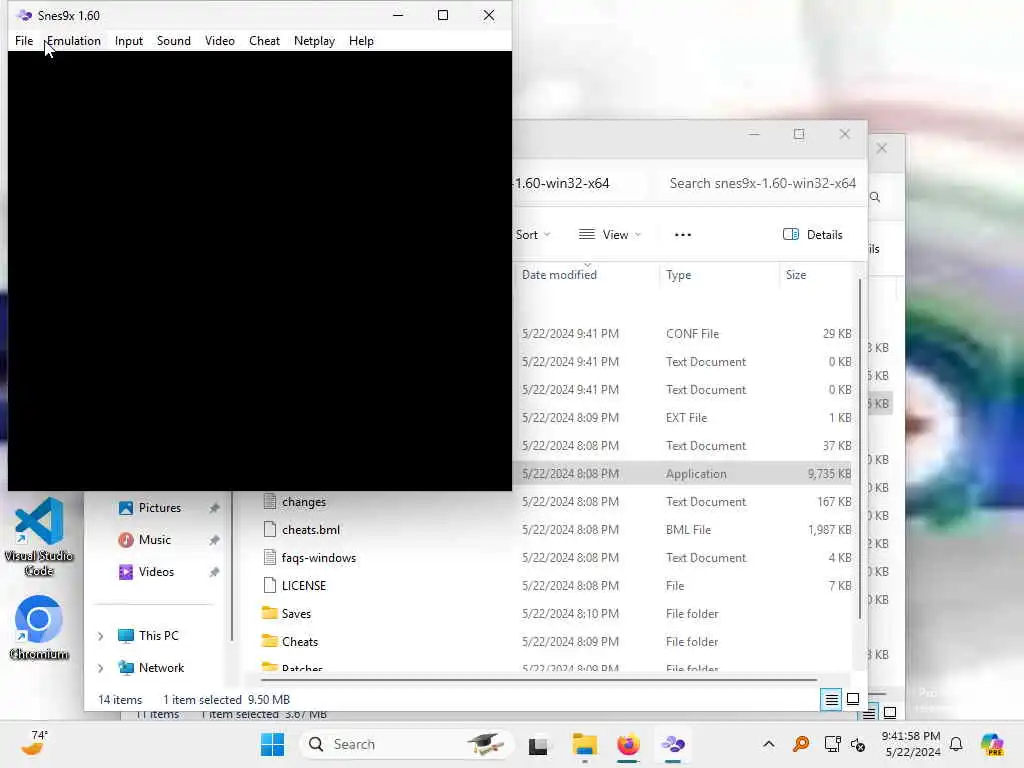
Task: Click the taskbar Search box
Action: [x=407, y=744]
